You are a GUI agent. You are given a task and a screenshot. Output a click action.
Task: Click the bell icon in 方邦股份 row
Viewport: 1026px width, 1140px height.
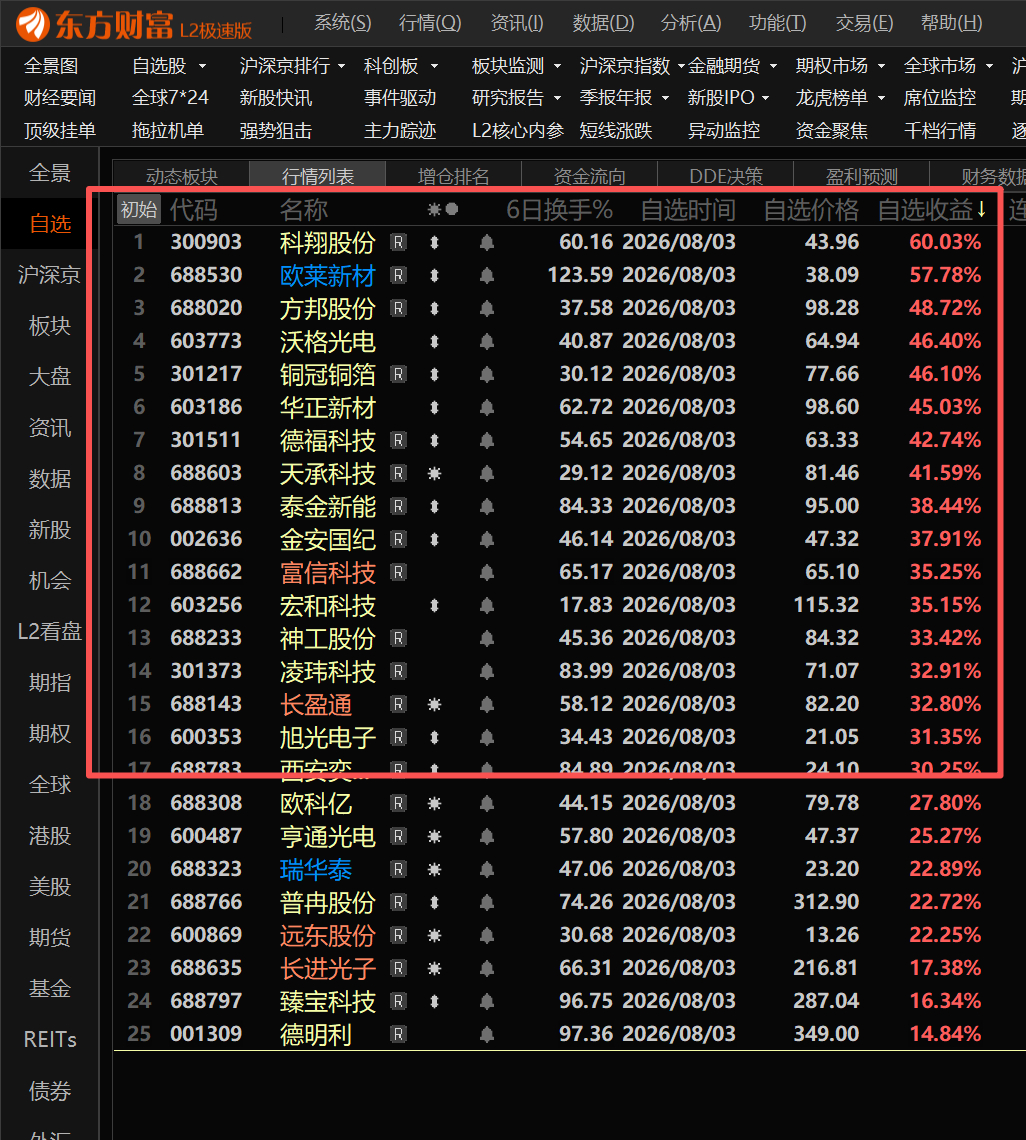tap(487, 309)
